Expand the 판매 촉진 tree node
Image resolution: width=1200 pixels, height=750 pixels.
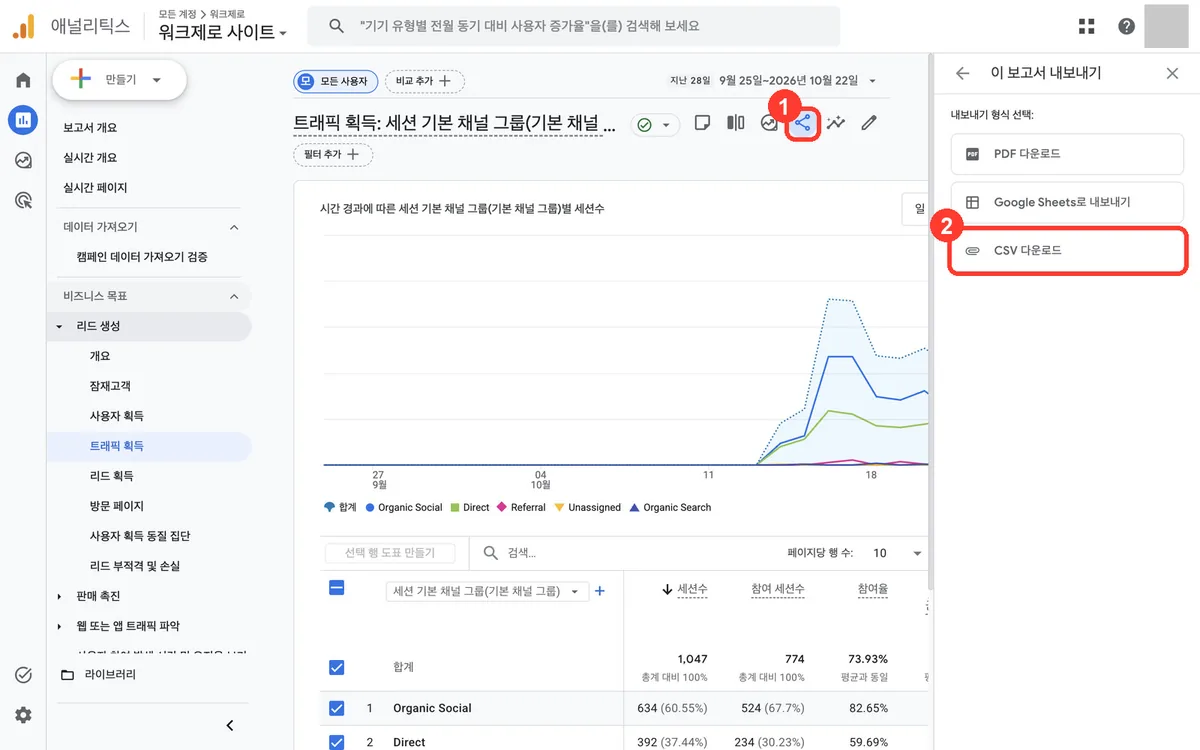(x=59, y=596)
